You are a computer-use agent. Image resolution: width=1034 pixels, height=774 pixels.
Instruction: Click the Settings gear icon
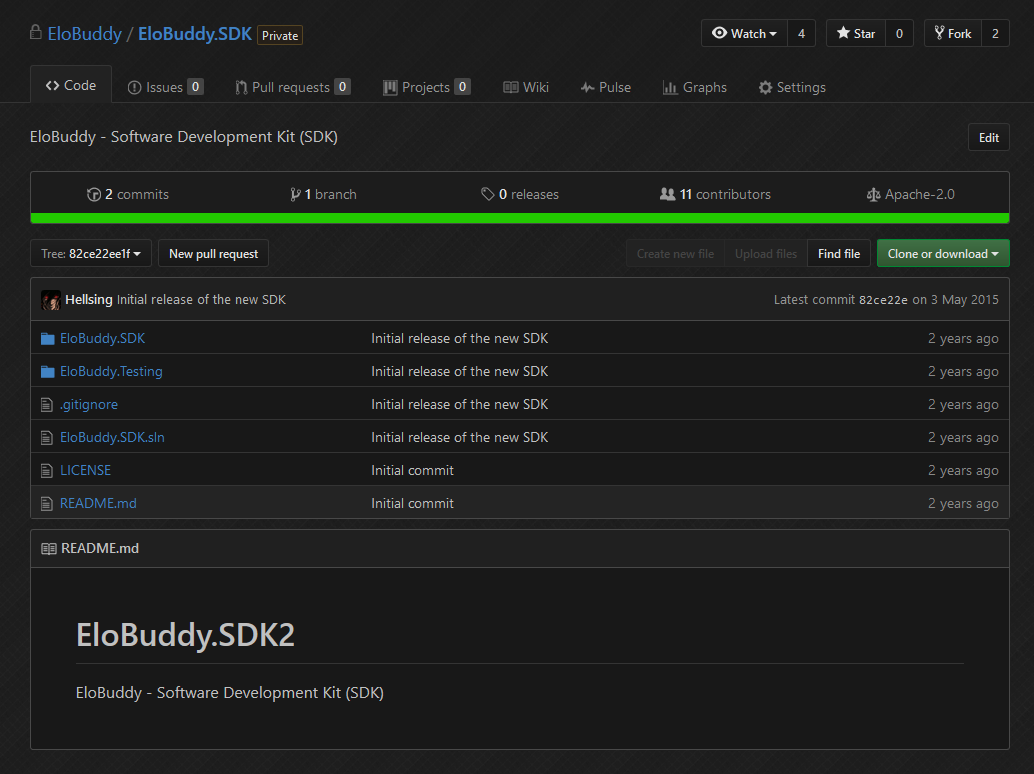(765, 88)
